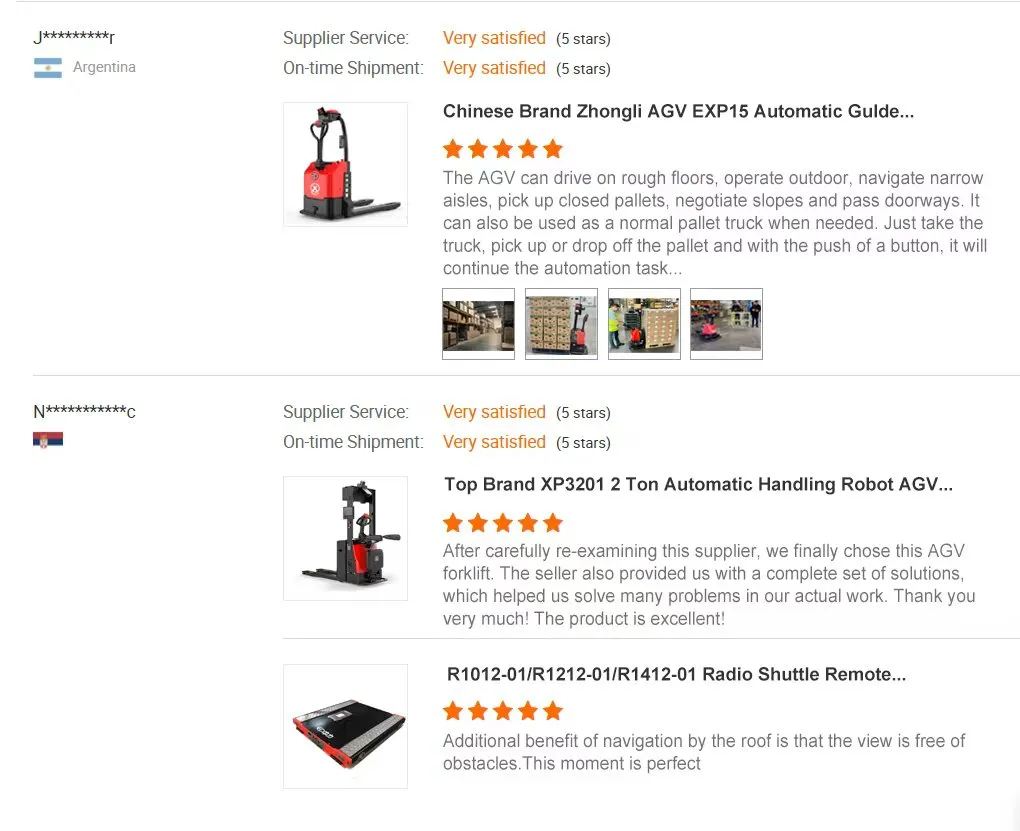Open the Zhongli AGV EXP15 product image
The width and height of the screenshot is (1020, 831).
(345, 164)
